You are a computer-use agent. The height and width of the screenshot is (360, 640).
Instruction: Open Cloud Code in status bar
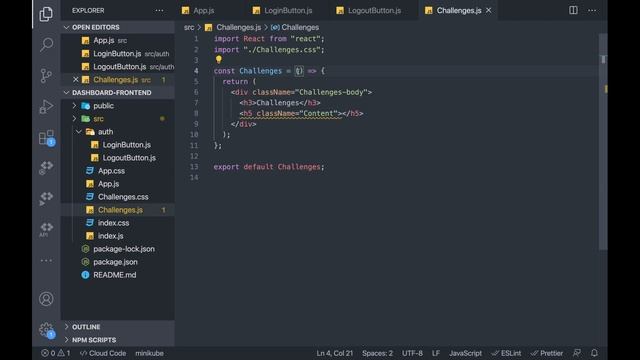pos(103,353)
